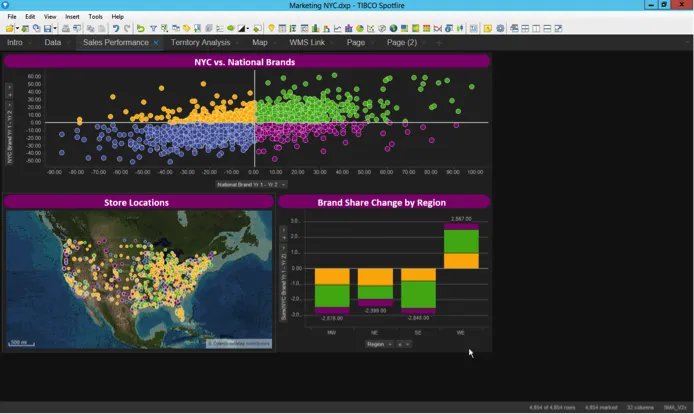Click '4,854 of 4,854 rows' in status bar
Screen dimensions: 694x414
pyautogui.click(x=552, y=407)
